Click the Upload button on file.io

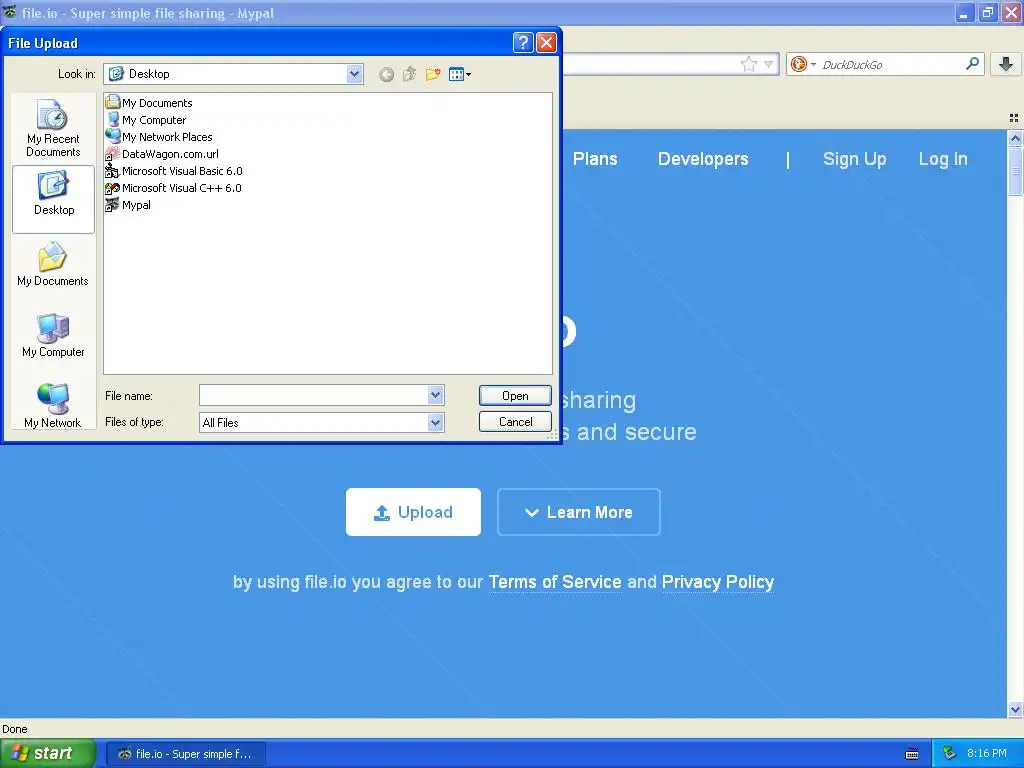coord(413,512)
